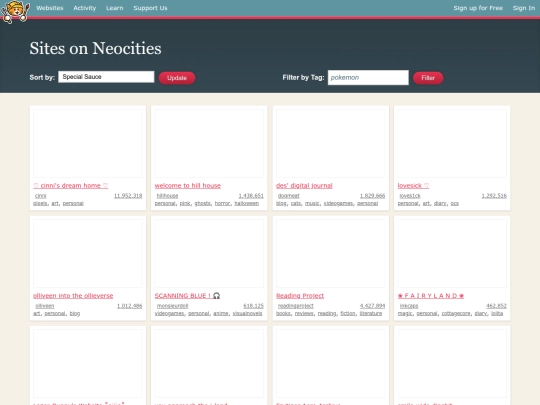
Task: Open the des' digital journal link
Action: [304, 186]
